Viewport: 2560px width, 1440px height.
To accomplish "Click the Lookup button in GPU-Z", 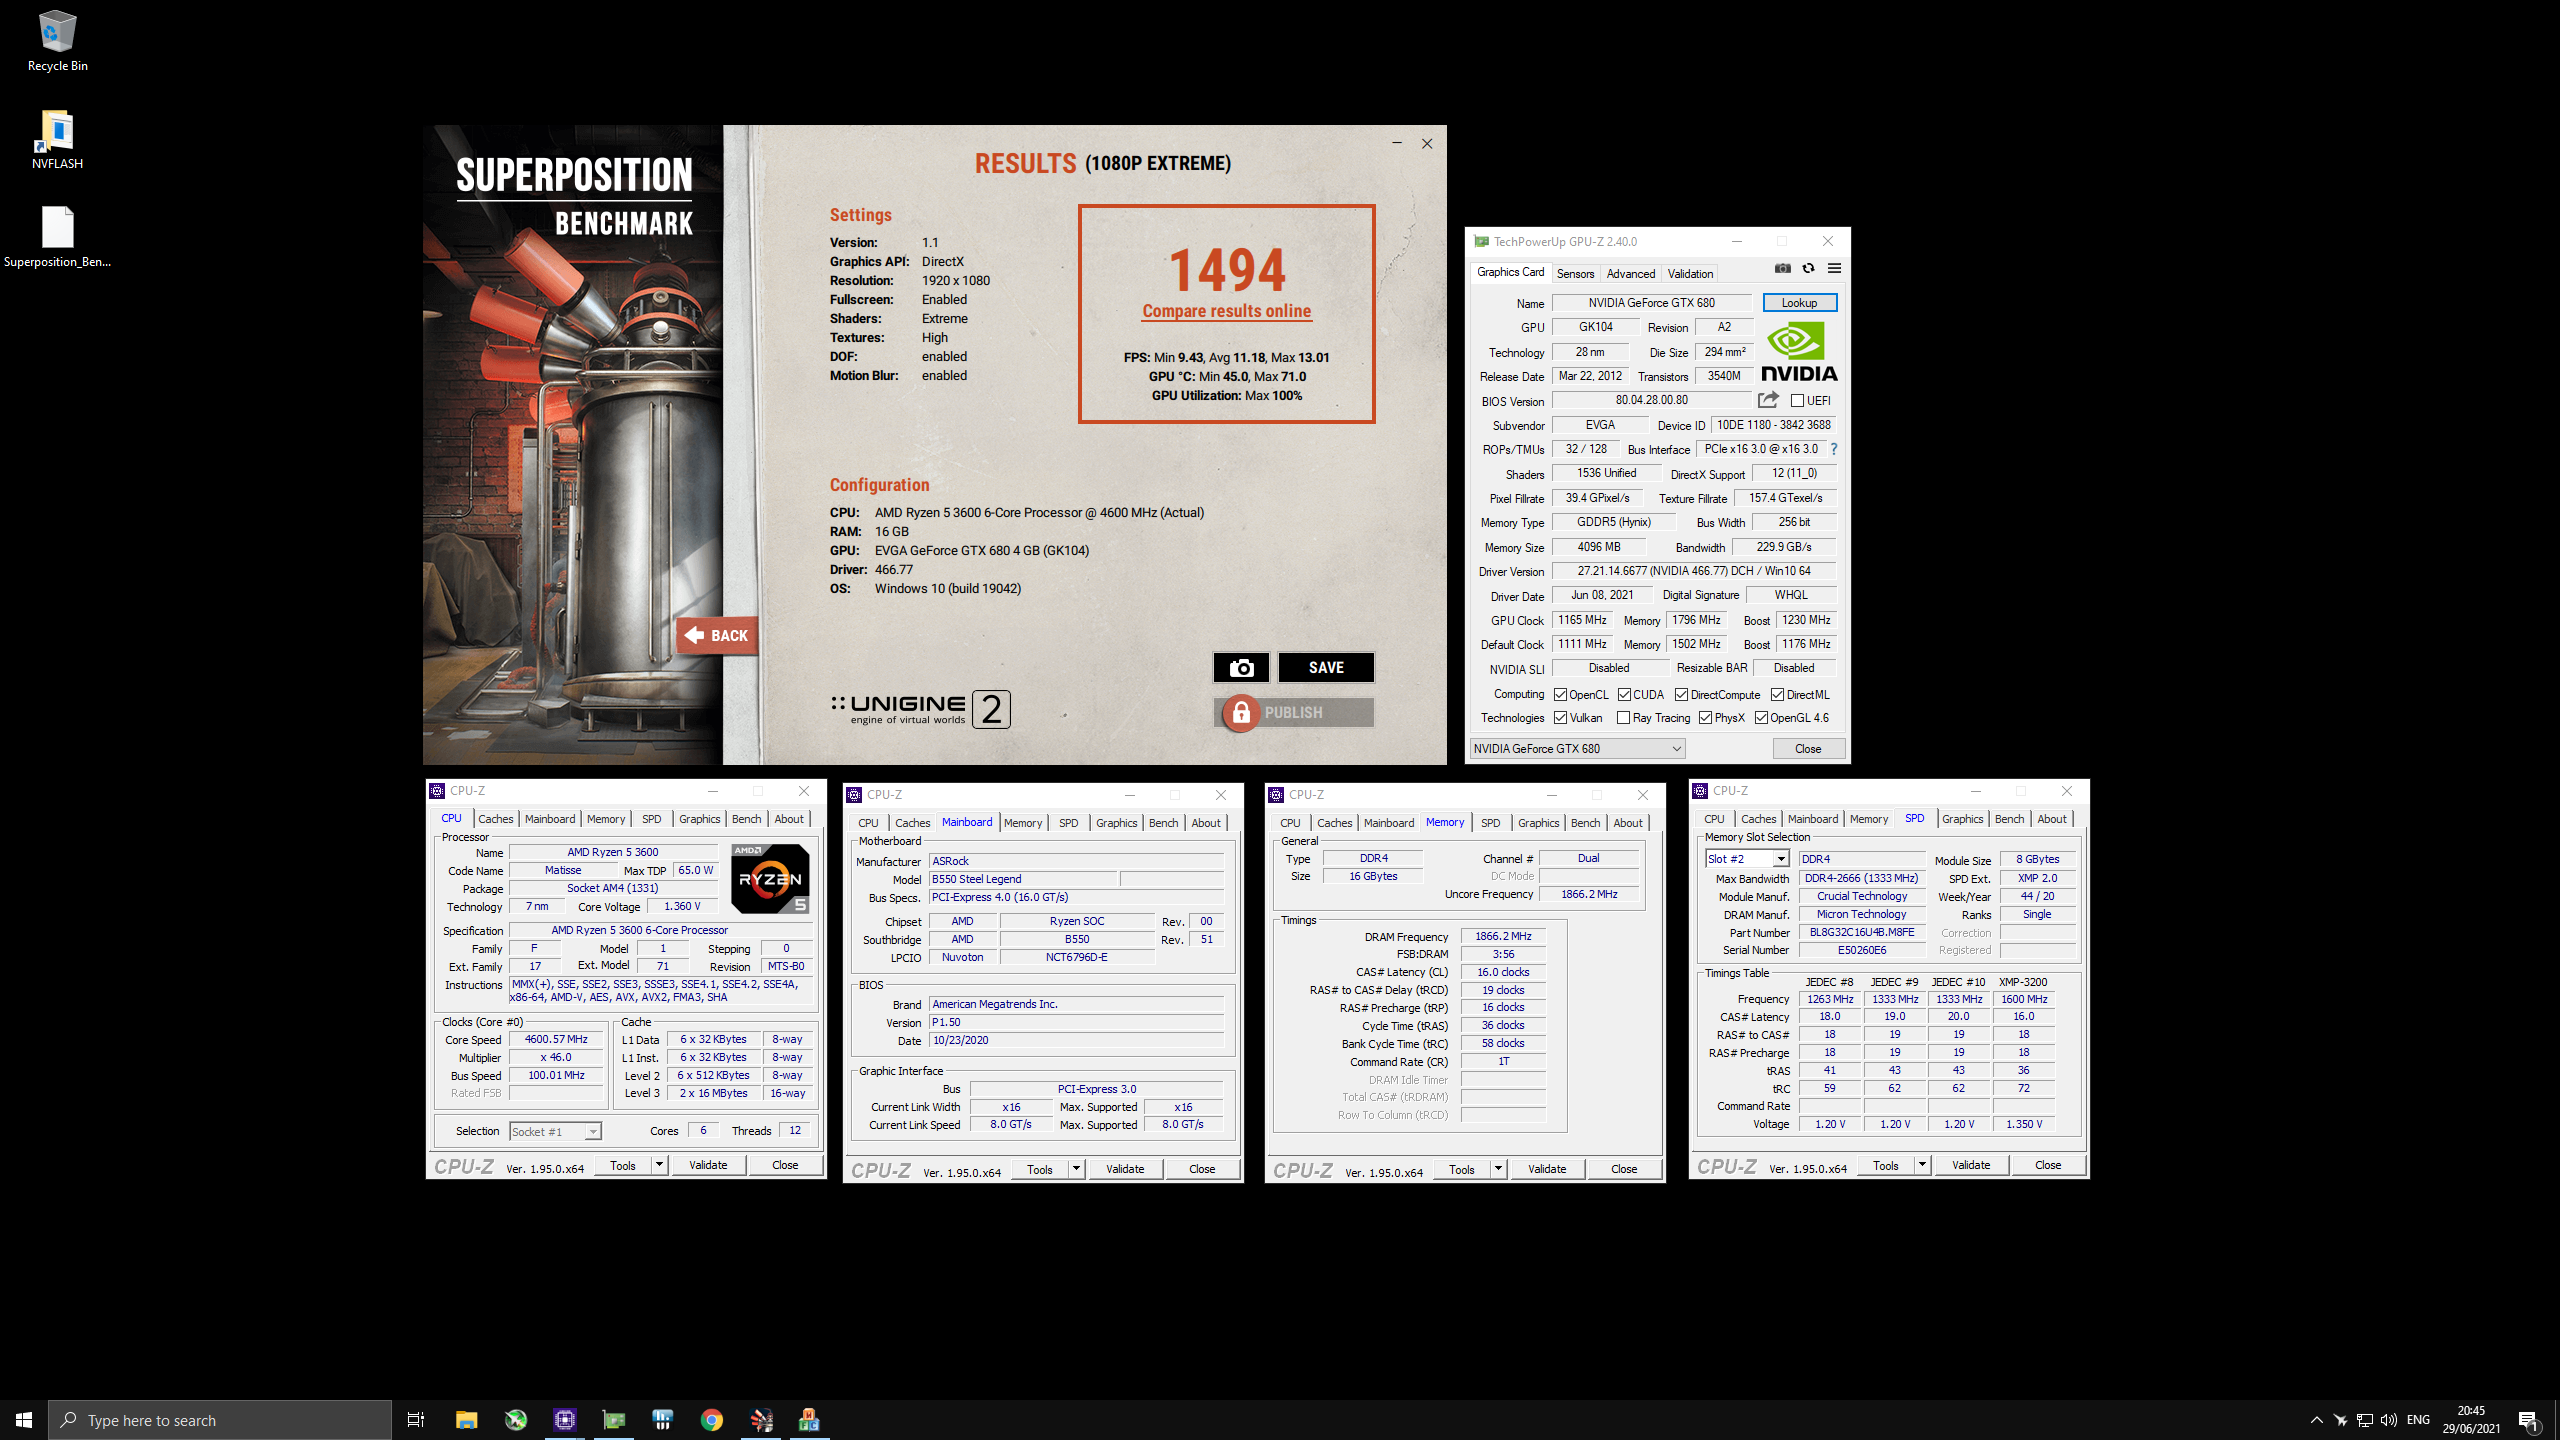I will [x=1799, y=302].
